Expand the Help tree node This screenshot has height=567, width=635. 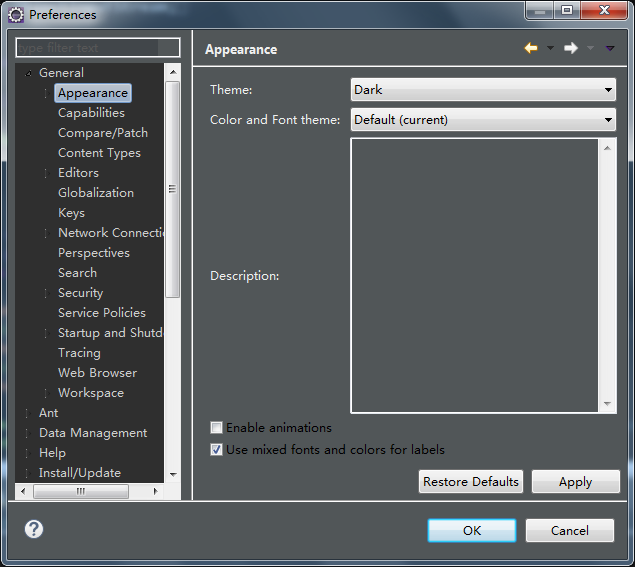28,453
